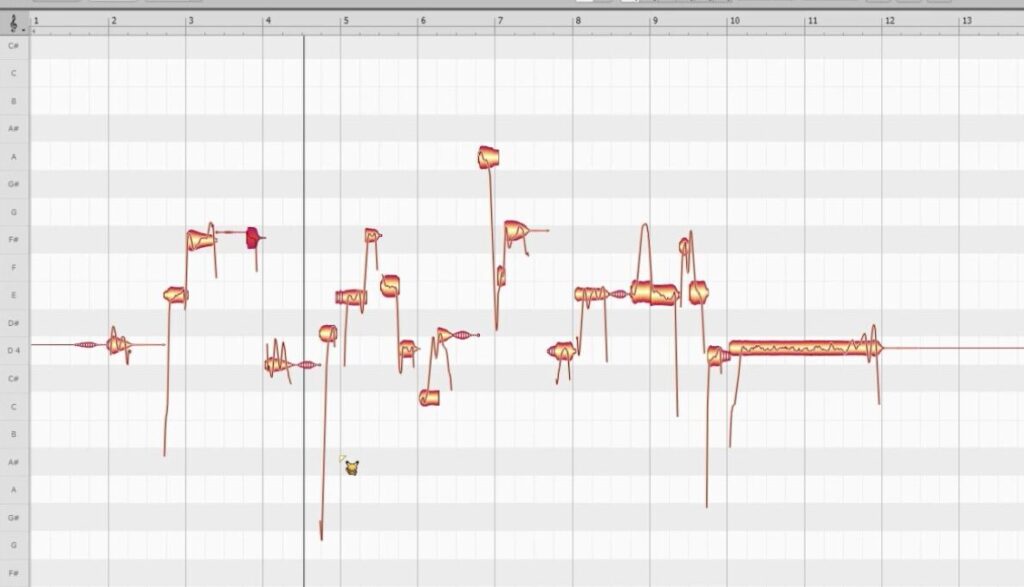Open the treble clef scale dropdown
The image size is (1024, 587).
[x=14, y=25]
